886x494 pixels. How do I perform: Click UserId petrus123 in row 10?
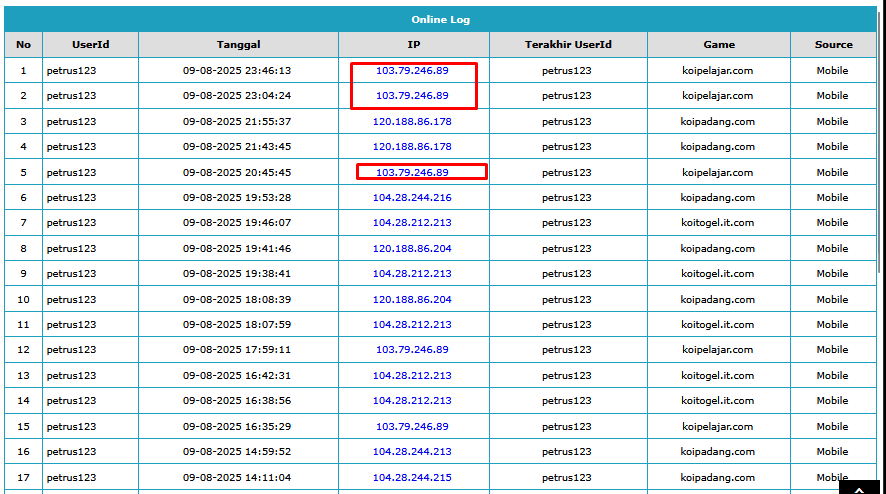point(71,300)
